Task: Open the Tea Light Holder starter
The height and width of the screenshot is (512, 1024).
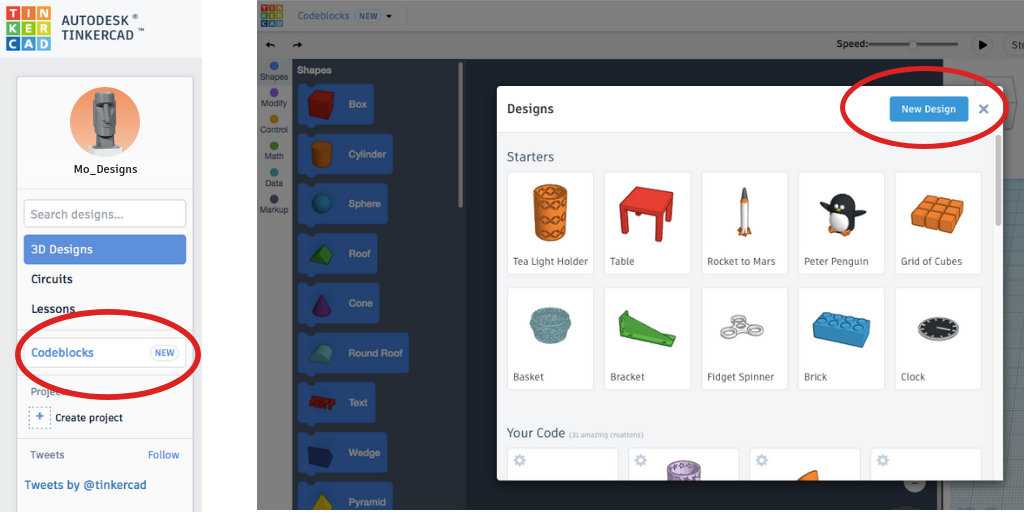Action: pyautogui.click(x=551, y=223)
